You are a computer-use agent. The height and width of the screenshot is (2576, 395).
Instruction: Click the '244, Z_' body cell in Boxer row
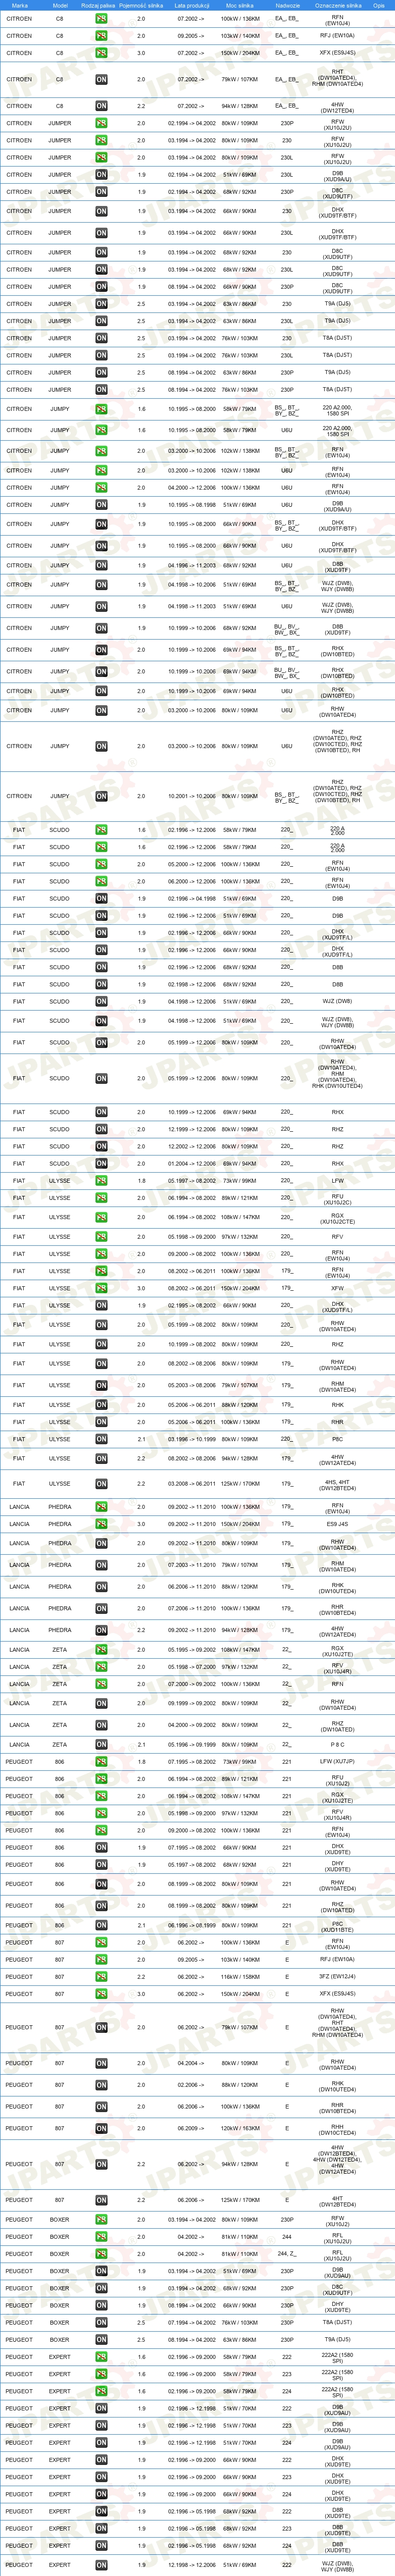pyautogui.click(x=287, y=2254)
